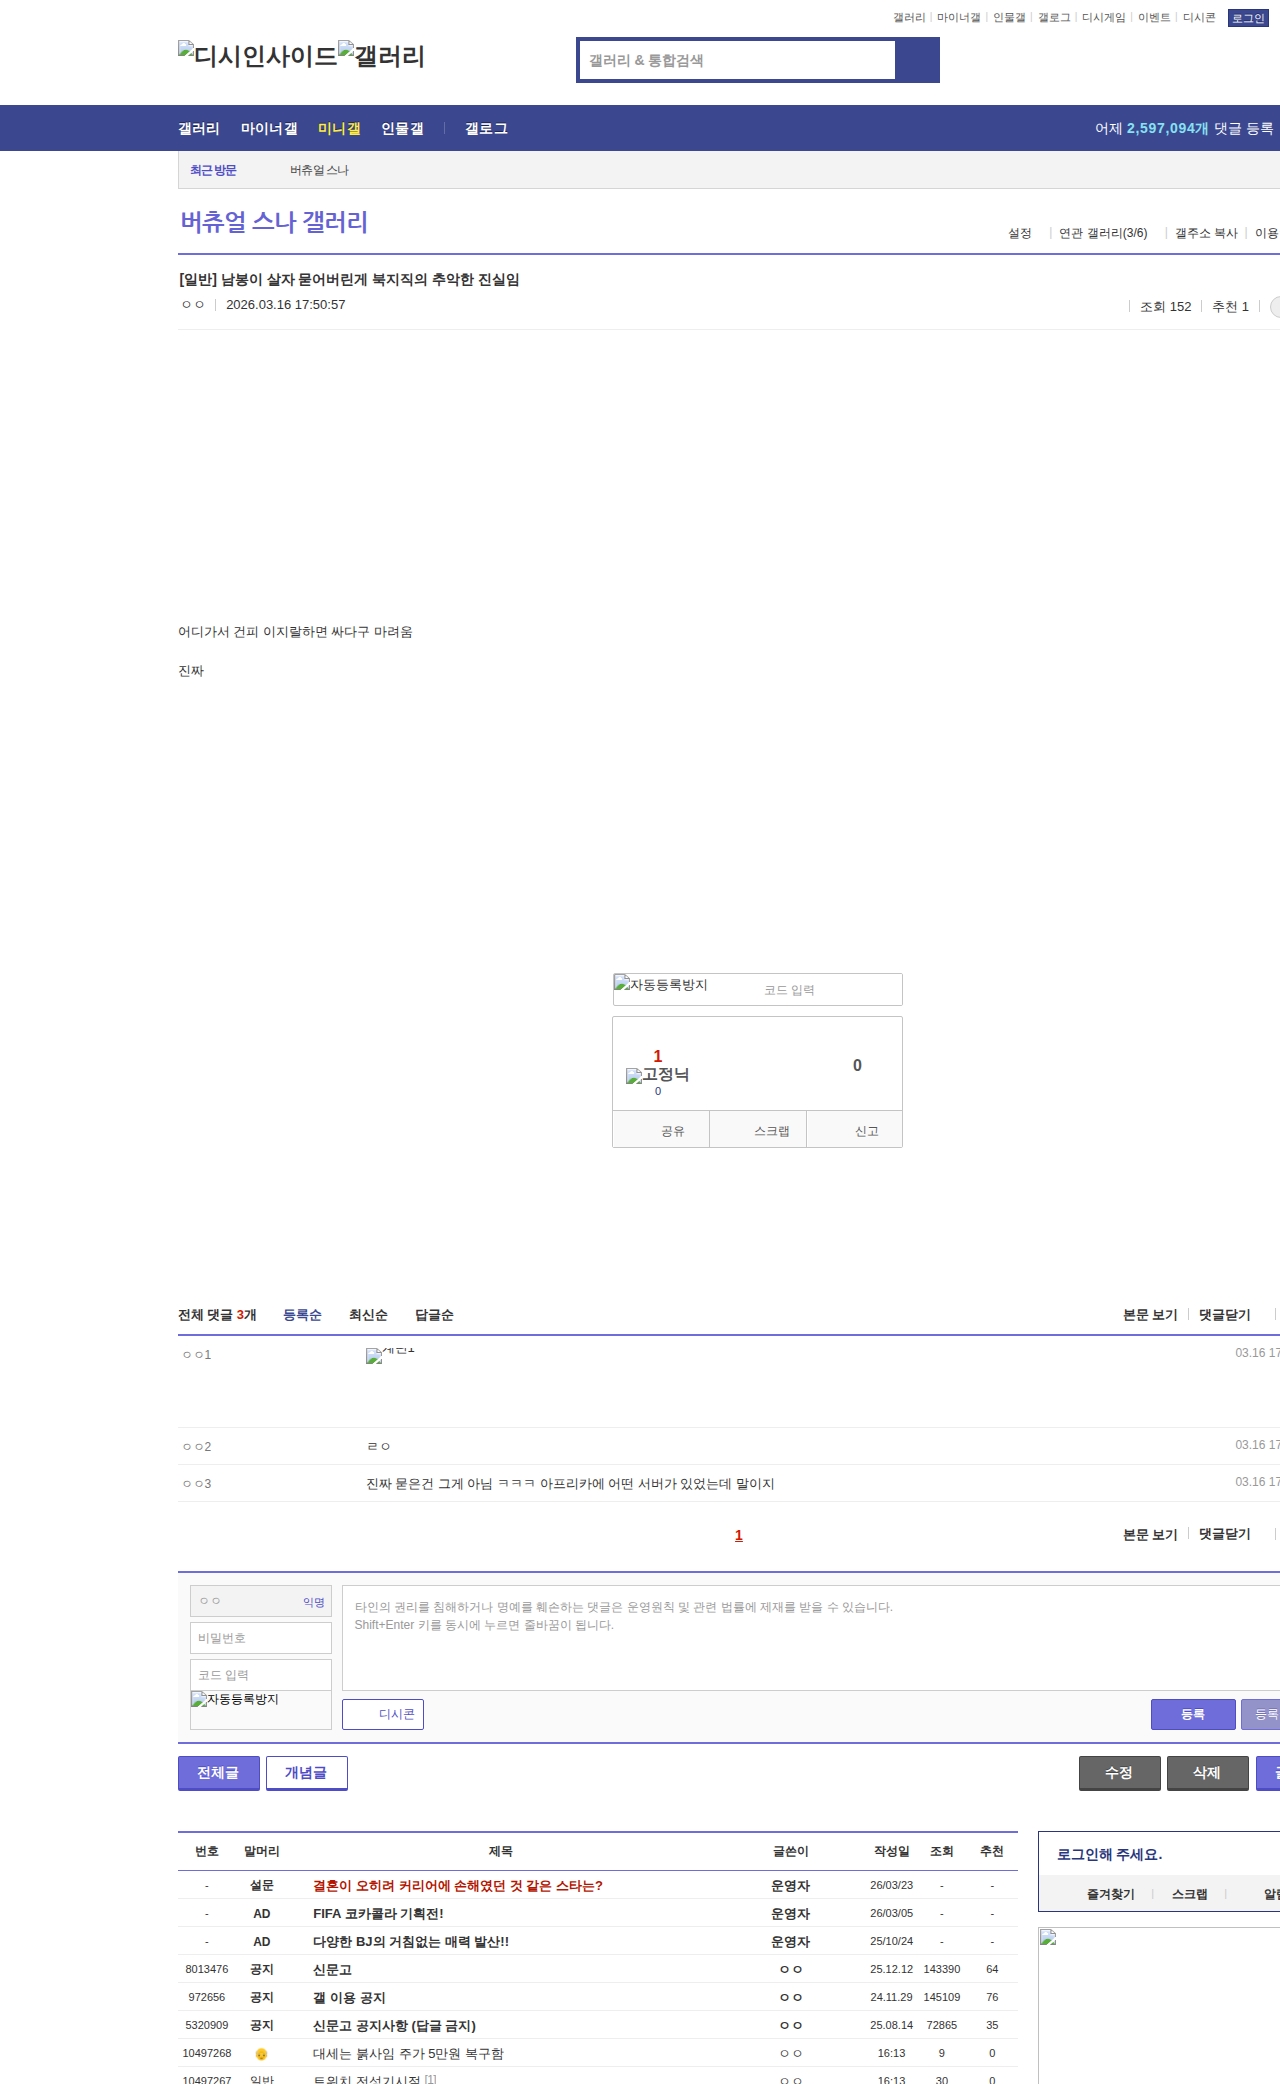Switch to the 개념글 tab

(x=306, y=1773)
